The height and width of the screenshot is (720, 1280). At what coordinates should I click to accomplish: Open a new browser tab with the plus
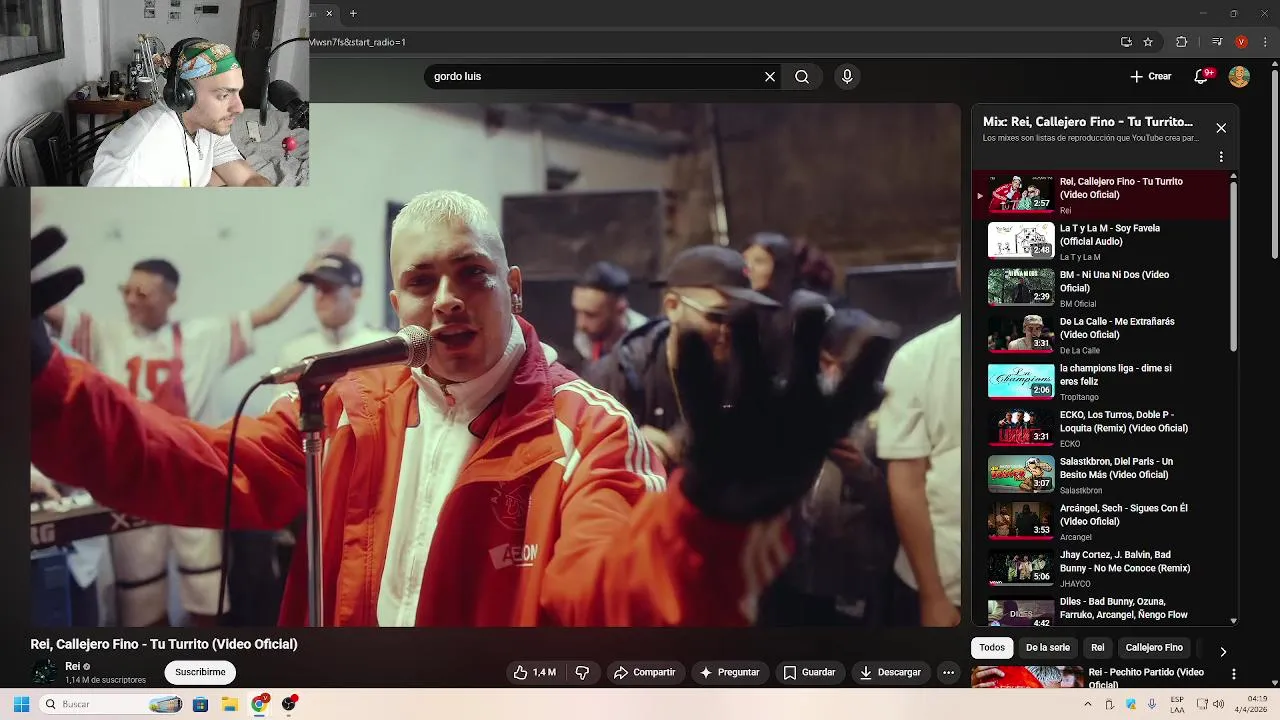pyautogui.click(x=353, y=13)
